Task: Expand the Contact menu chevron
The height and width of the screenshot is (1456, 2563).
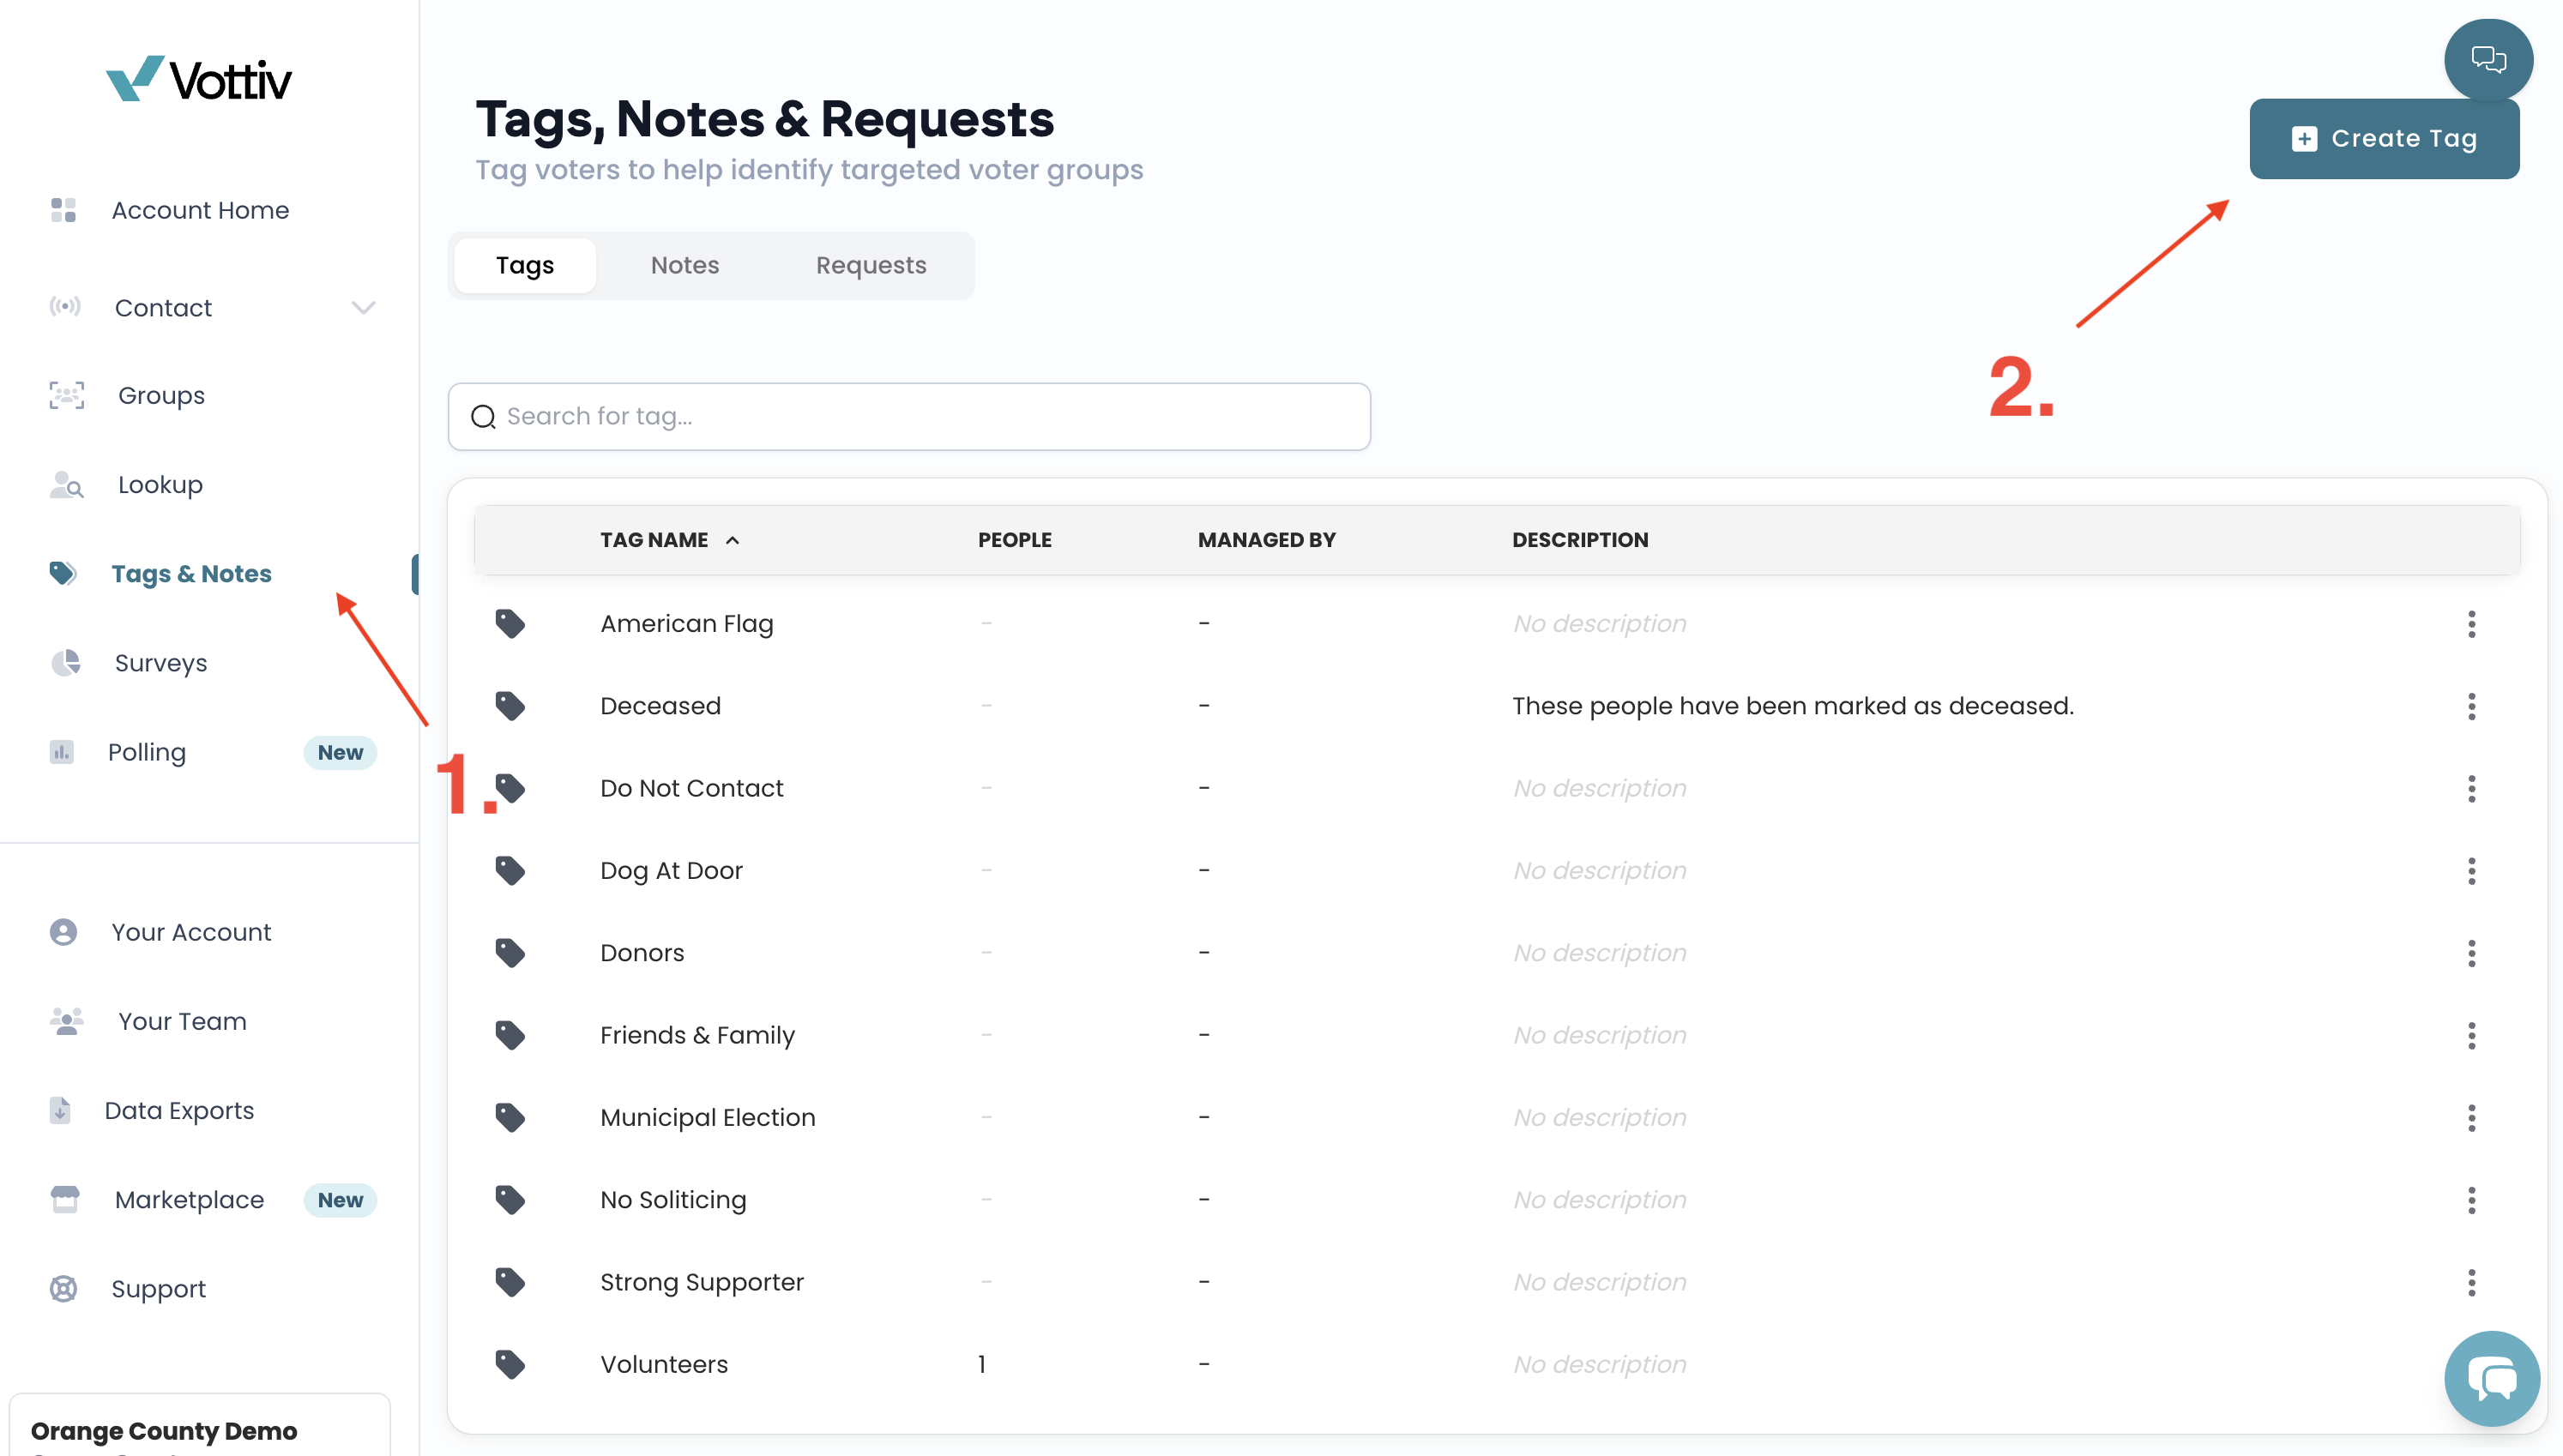Action: click(x=363, y=308)
